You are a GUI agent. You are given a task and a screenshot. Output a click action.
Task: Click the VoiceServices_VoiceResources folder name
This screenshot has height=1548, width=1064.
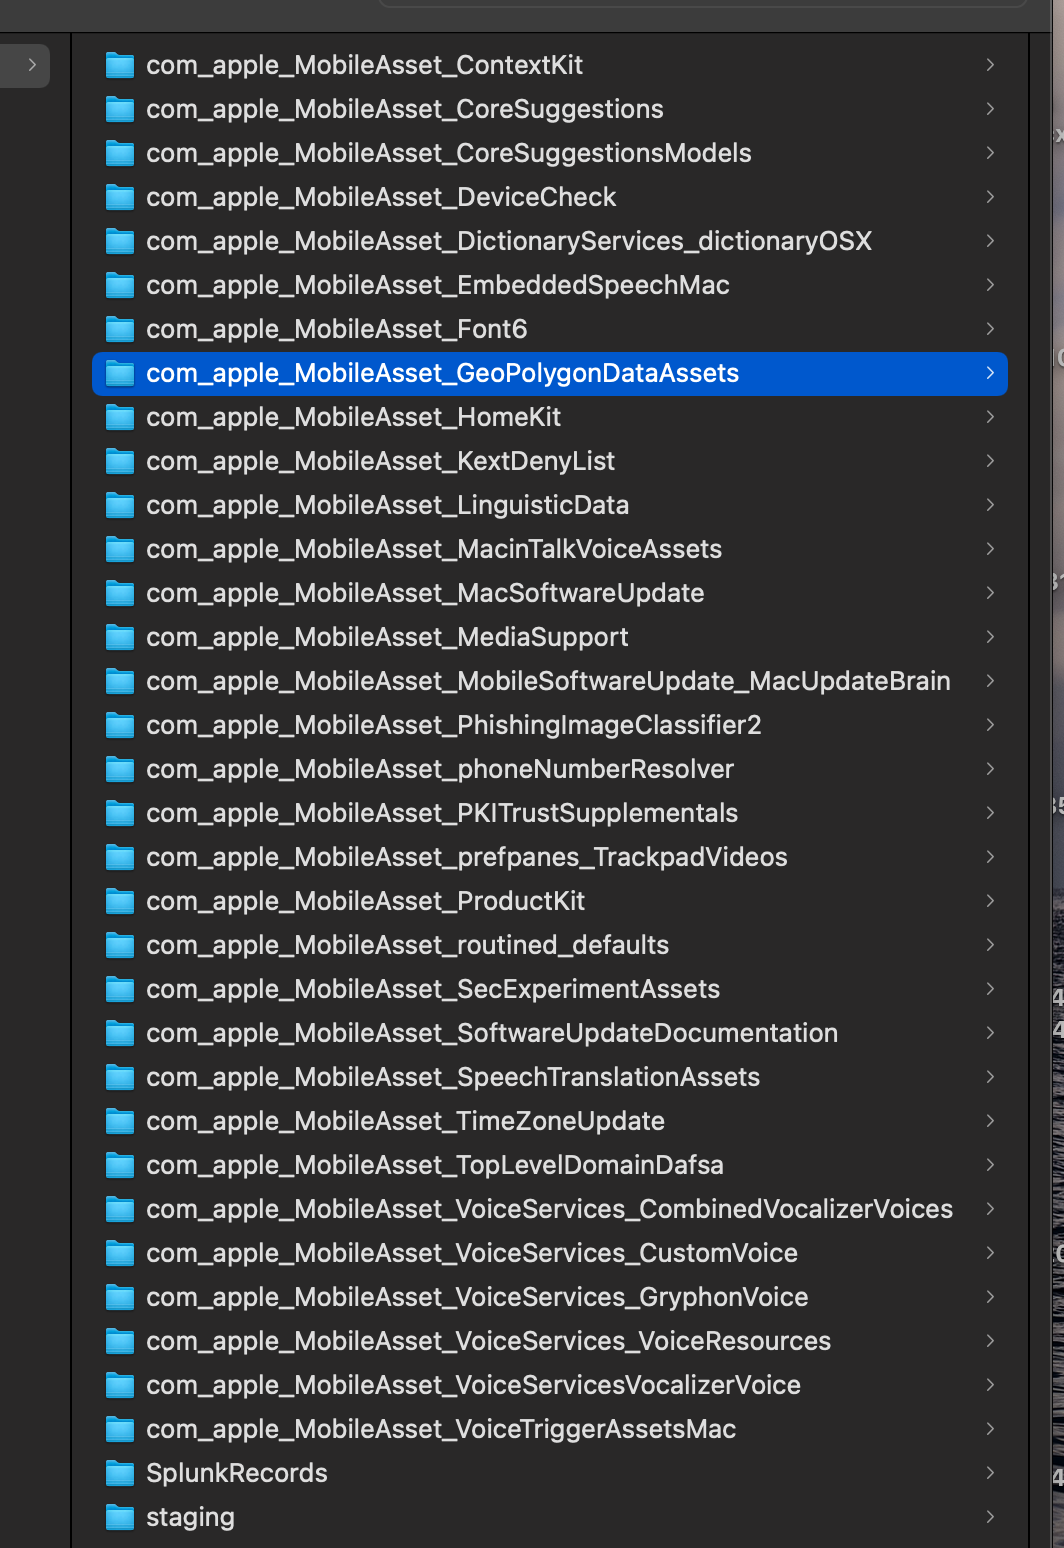(489, 1341)
